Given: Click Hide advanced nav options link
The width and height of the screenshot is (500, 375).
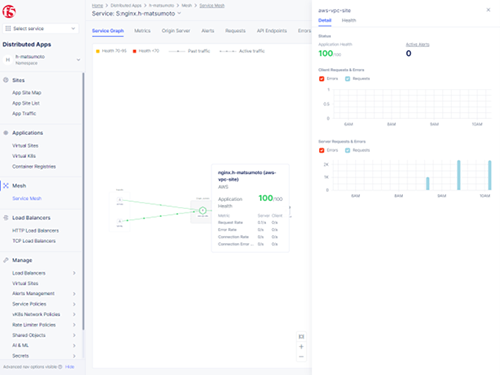Looking at the screenshot, I should [70, 367].
